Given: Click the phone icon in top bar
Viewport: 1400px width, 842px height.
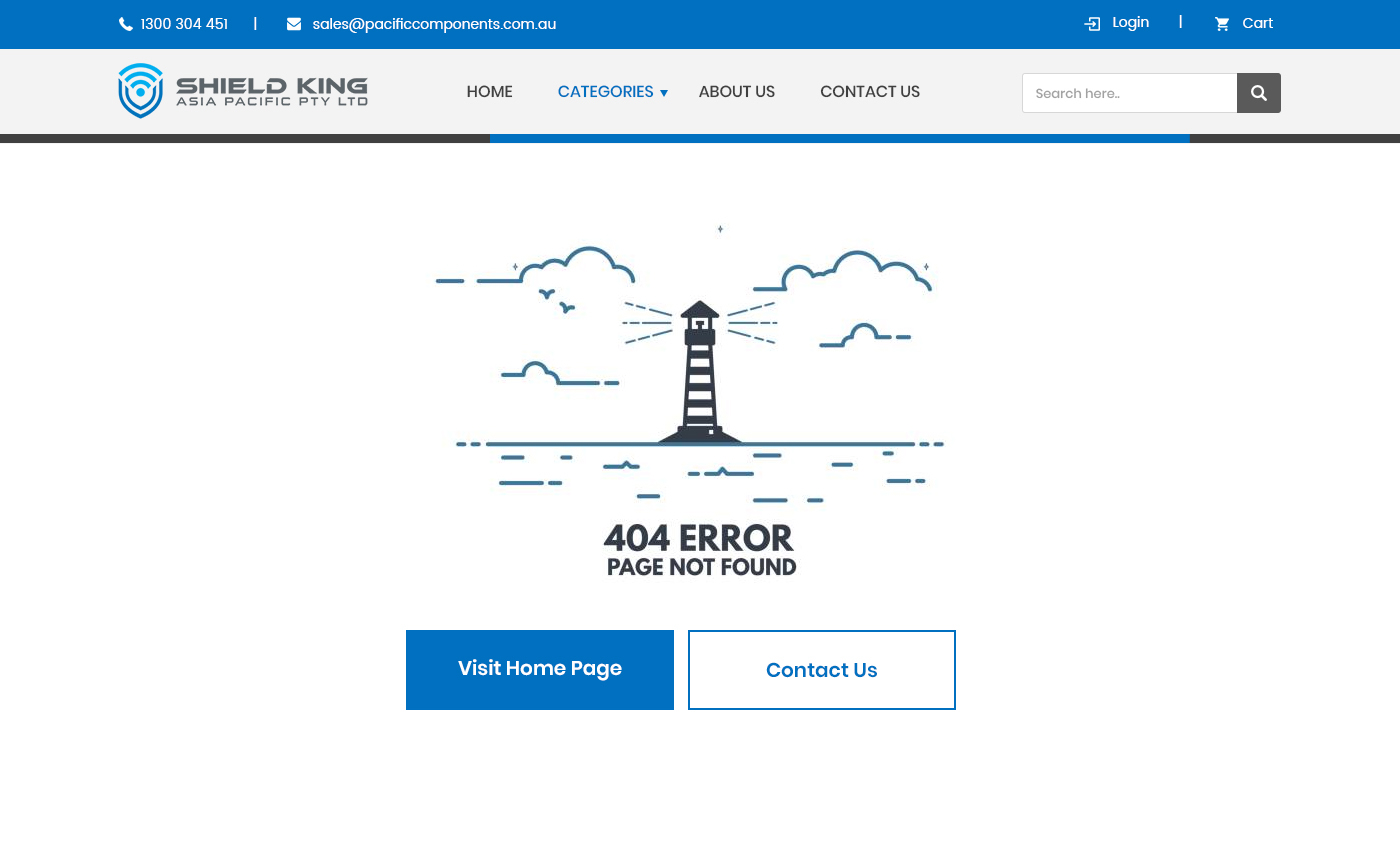Looking at the screenshot, I should [126, 24].
